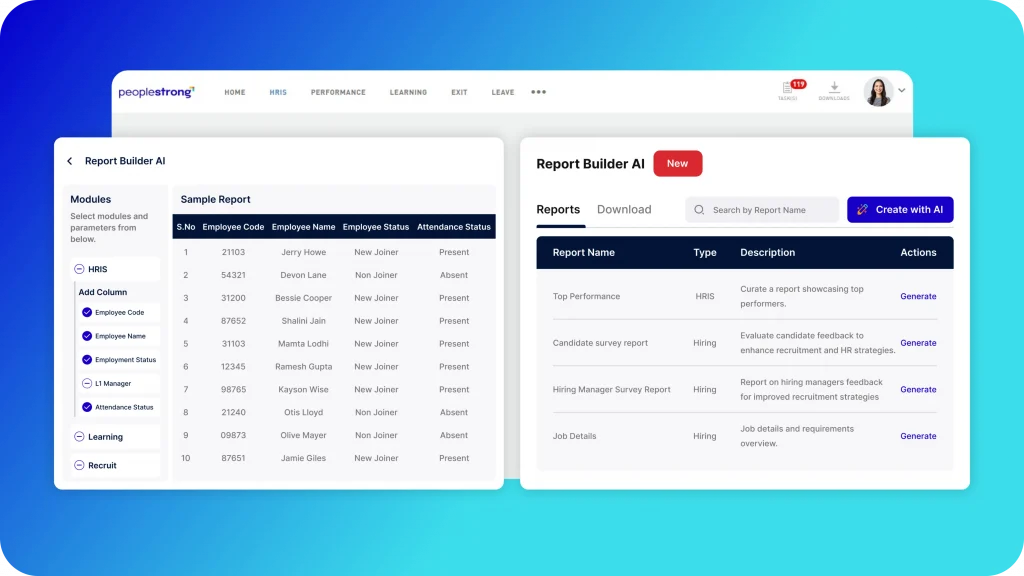Uncheck the Attendance Status column checkbox
The image size is (1024, 576).
coord(87,407)
